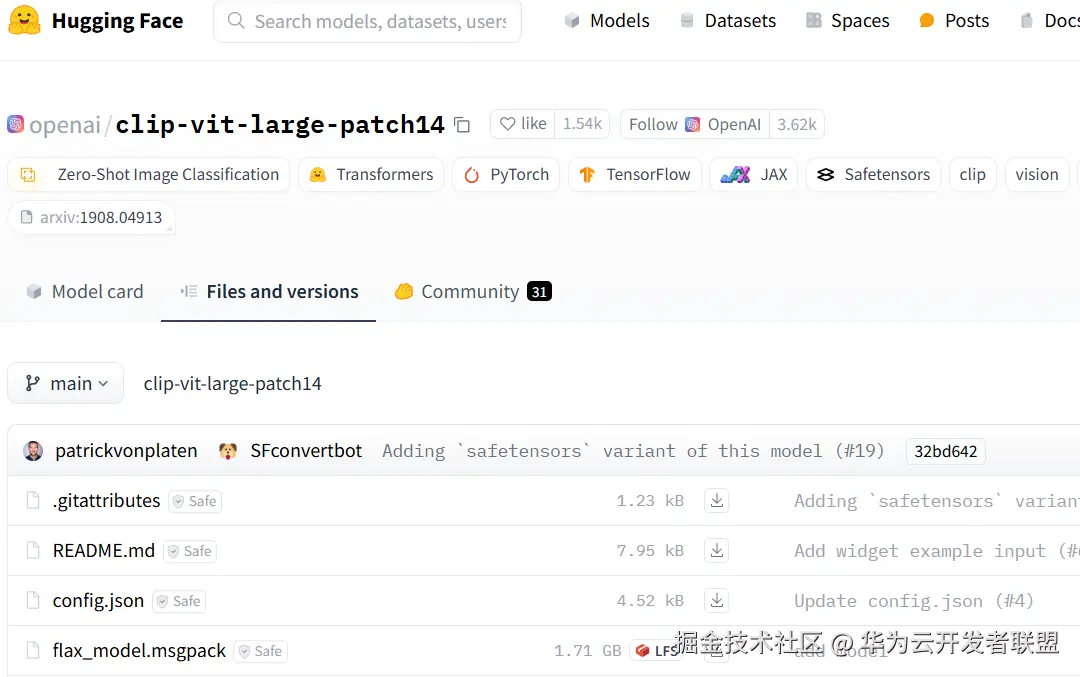
Task: Open the arxiv:1908.04913 paper tag
Action: (92, 218)
